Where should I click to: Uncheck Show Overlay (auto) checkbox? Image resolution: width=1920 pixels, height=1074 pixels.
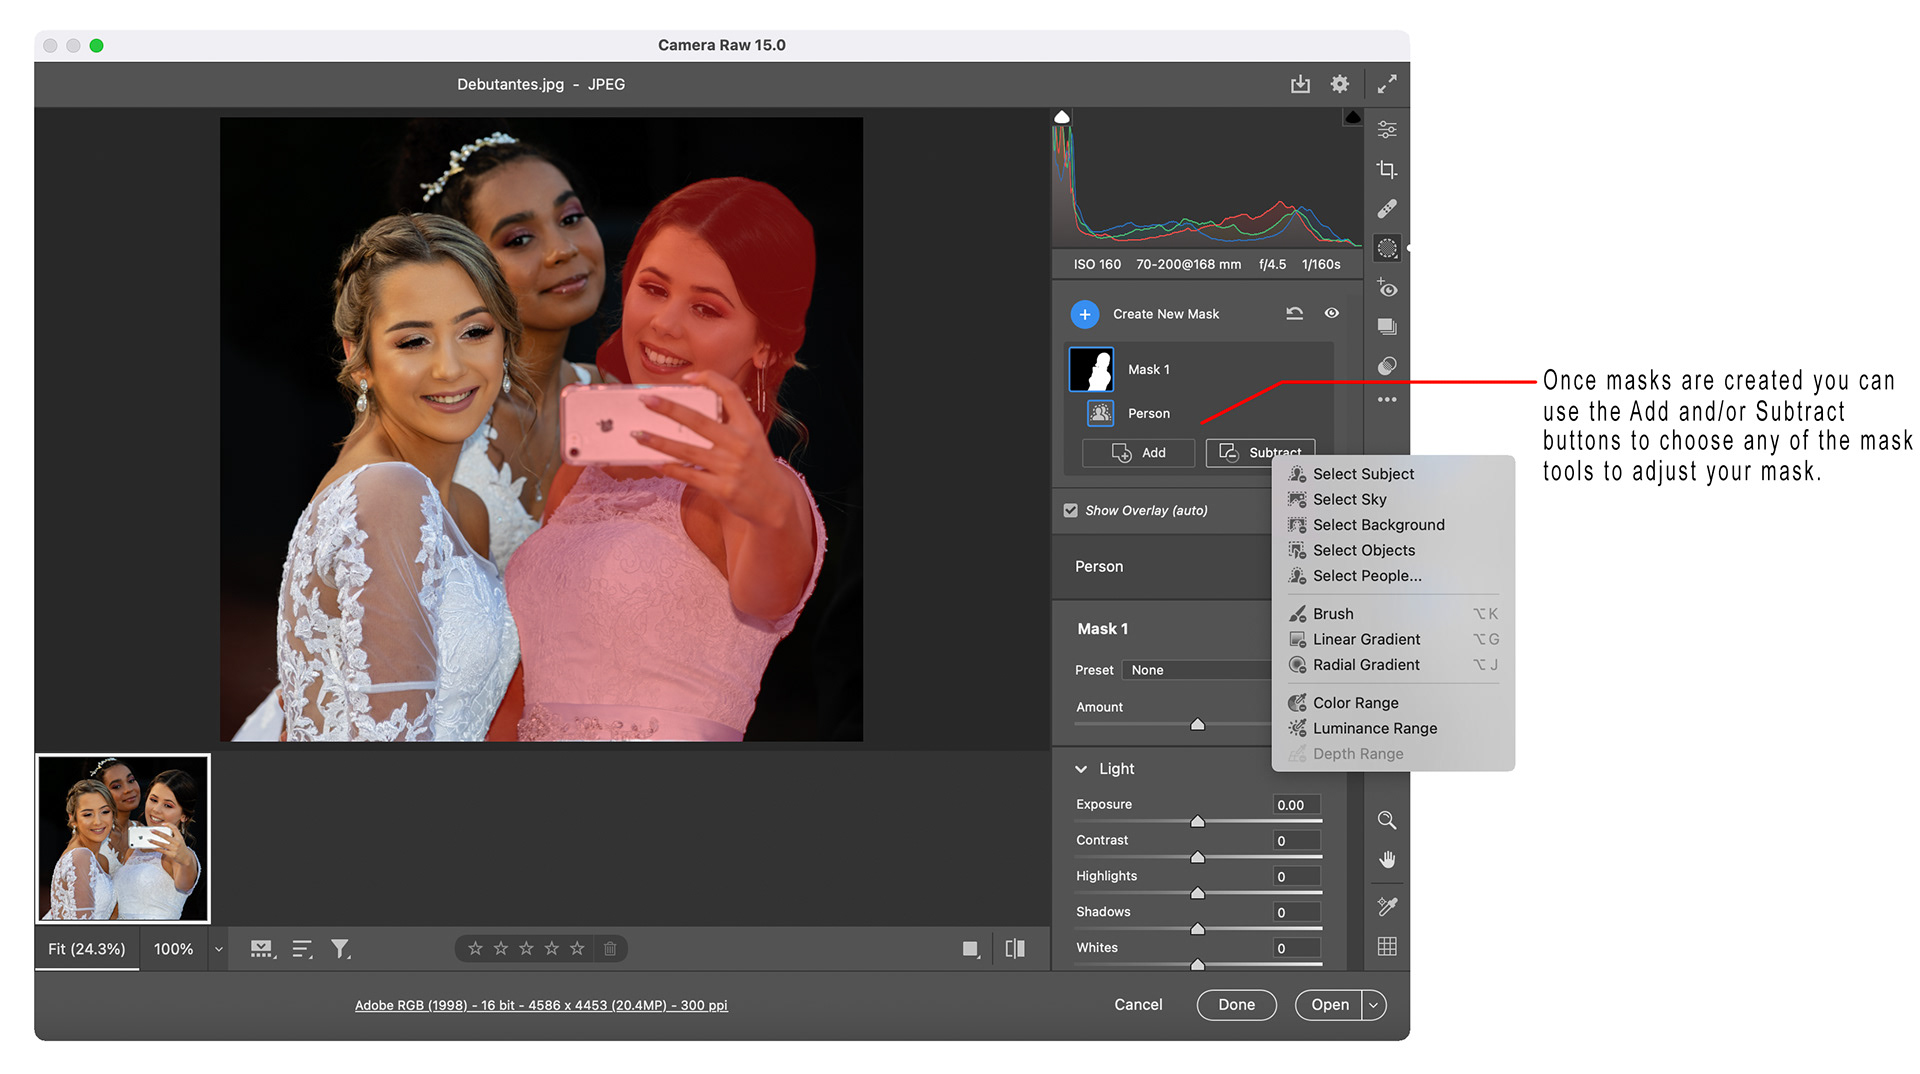tap(1071, 510)
